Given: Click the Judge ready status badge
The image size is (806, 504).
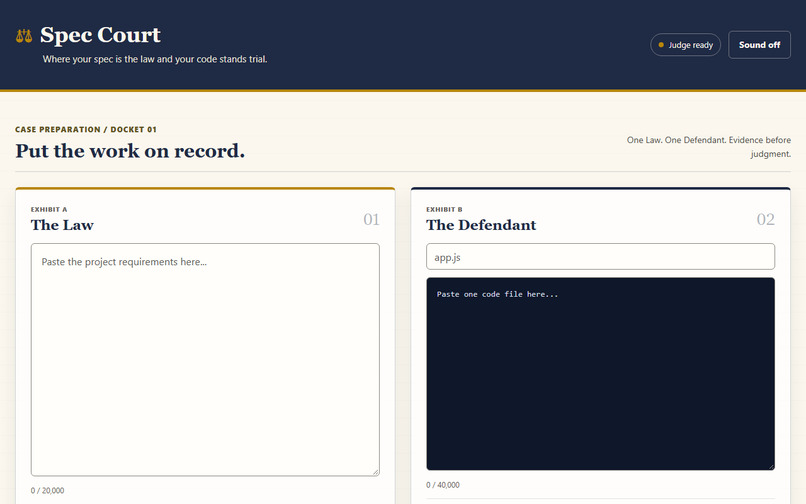Looking at the screenshot, I should click(685, 45).
